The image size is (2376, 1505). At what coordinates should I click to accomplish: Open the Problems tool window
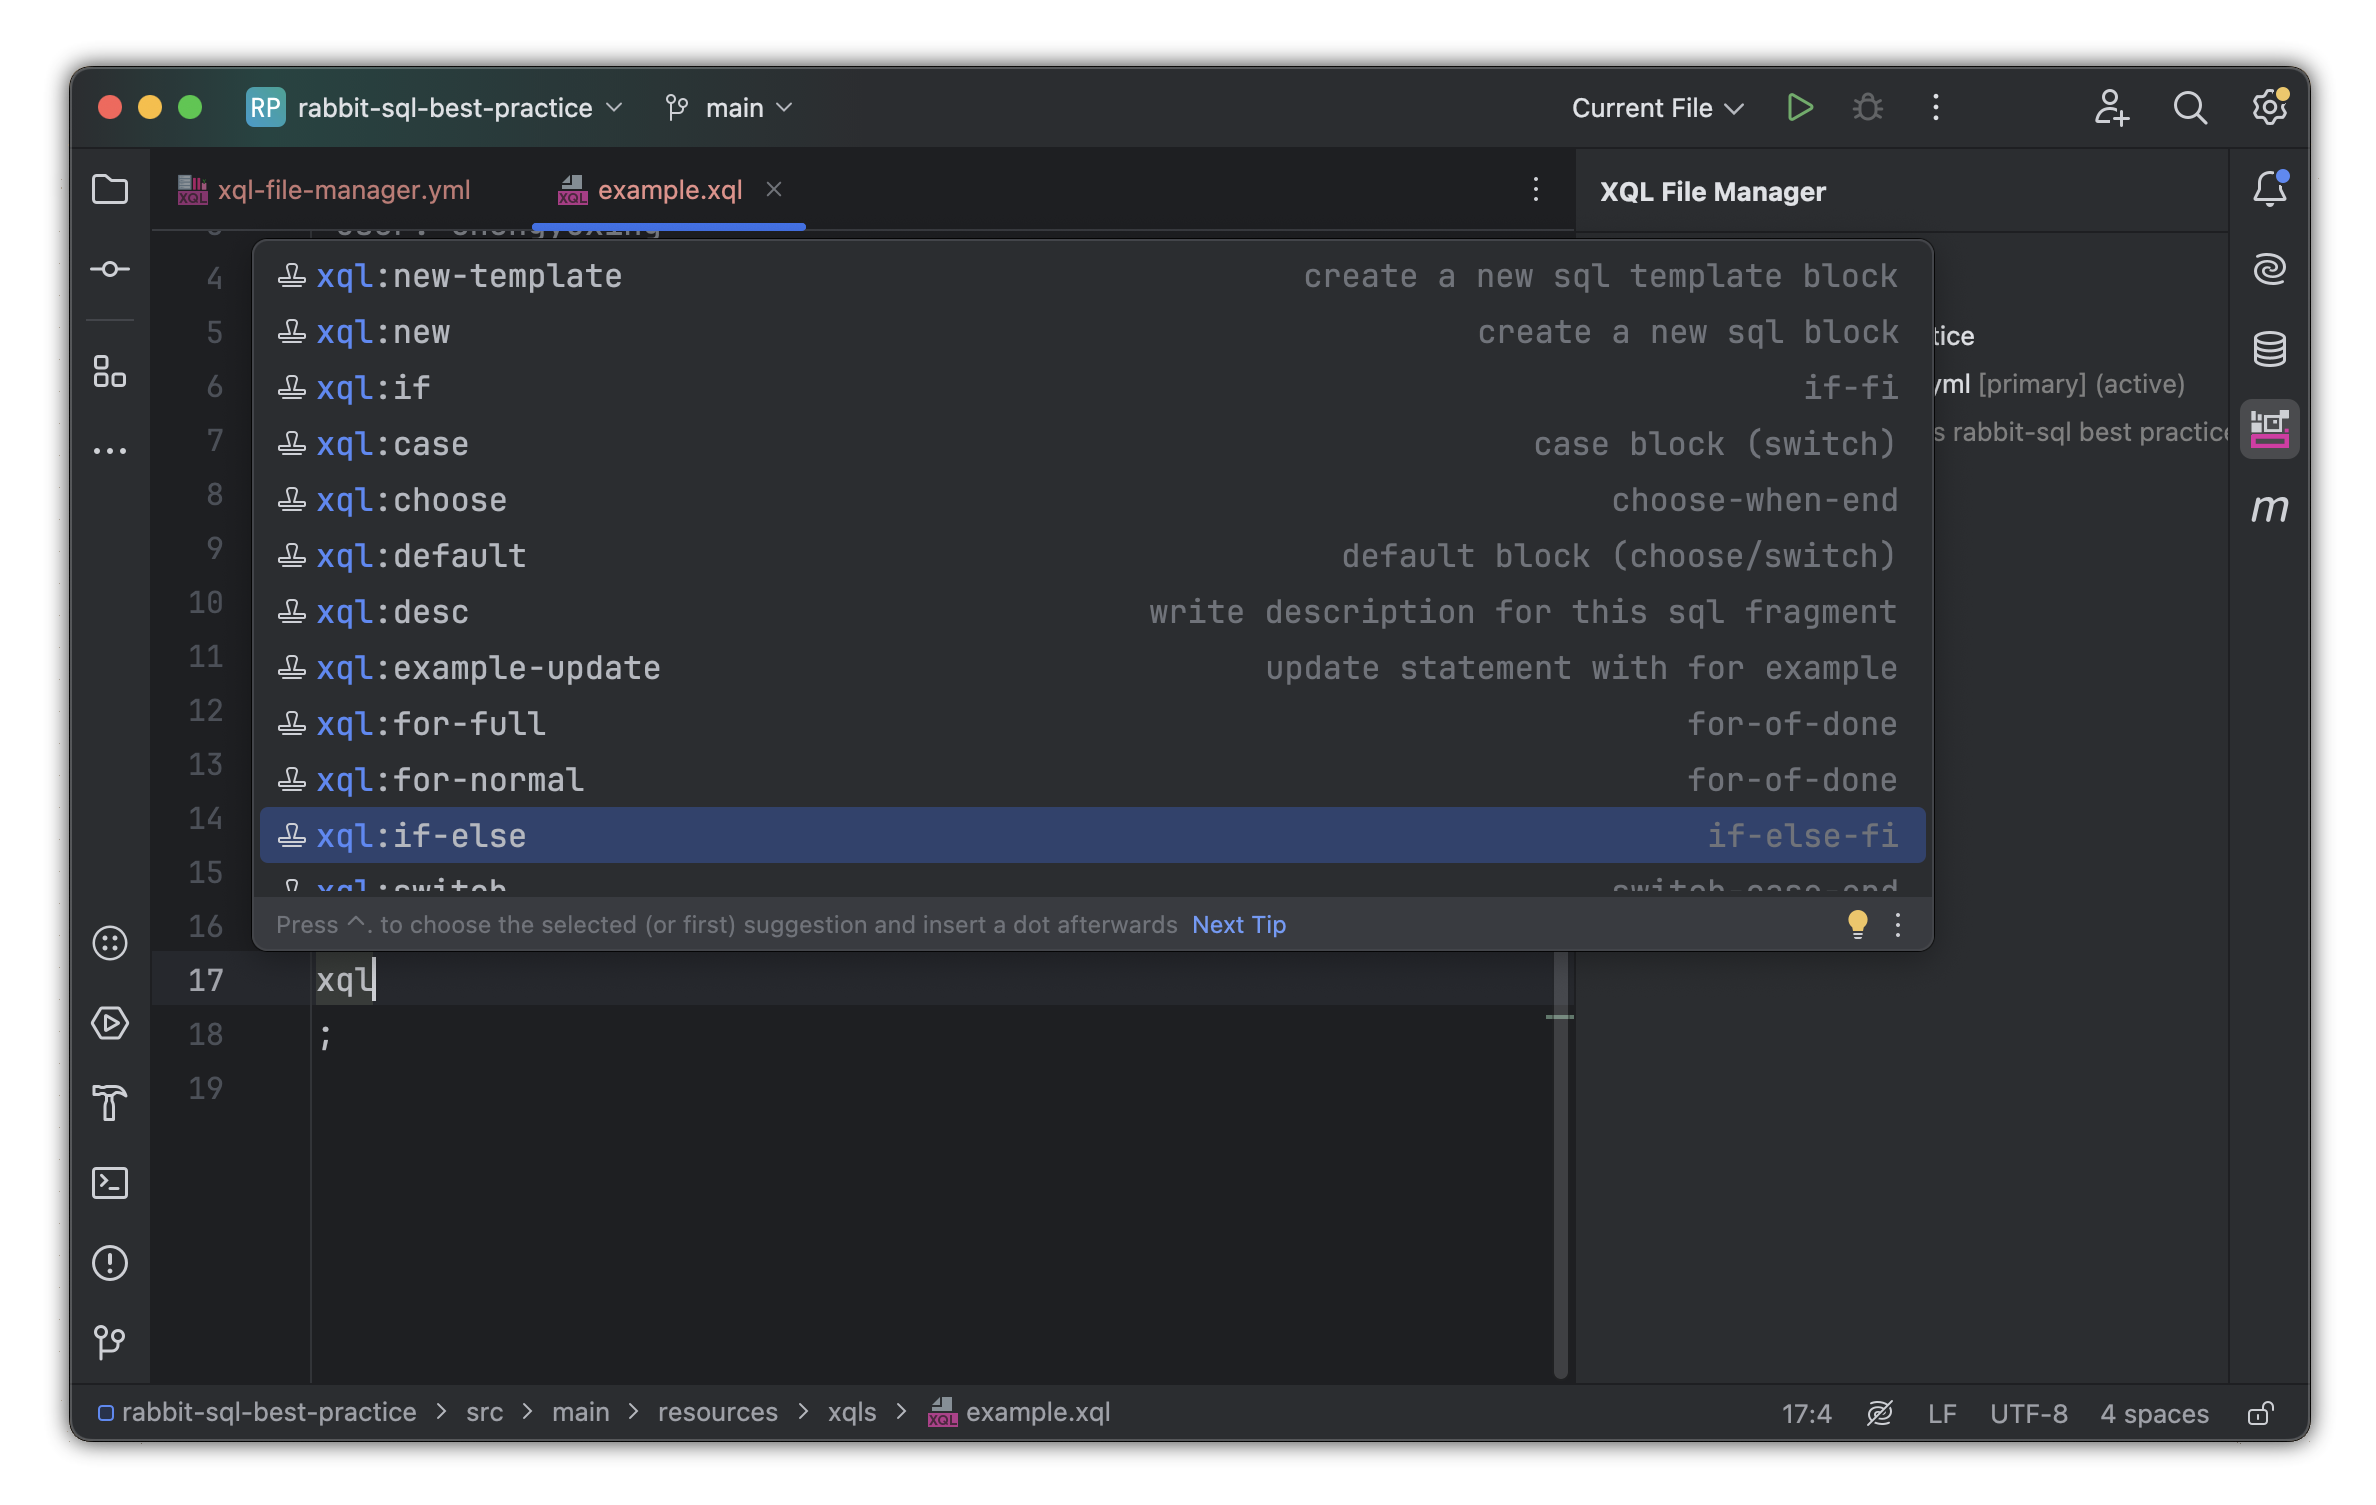(110, 1263)
